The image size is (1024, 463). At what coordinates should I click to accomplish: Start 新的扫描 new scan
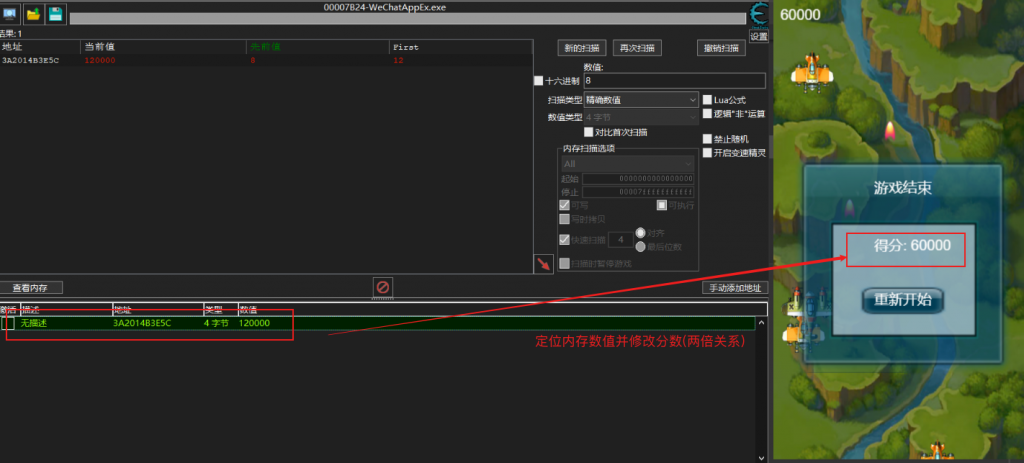582,48
